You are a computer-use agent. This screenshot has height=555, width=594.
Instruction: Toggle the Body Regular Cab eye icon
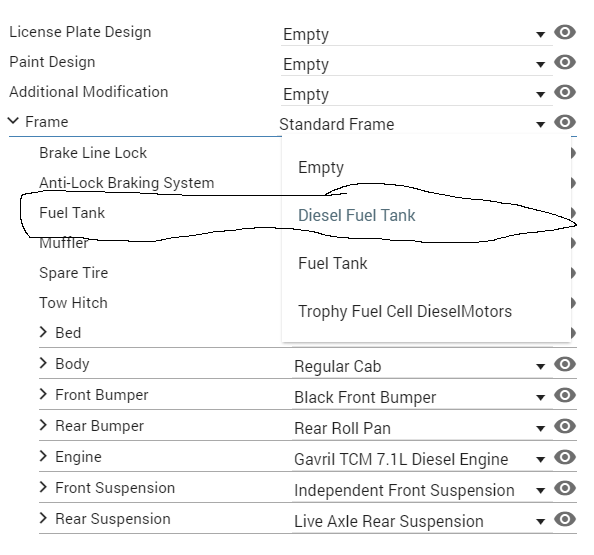[x=565, y=364]
